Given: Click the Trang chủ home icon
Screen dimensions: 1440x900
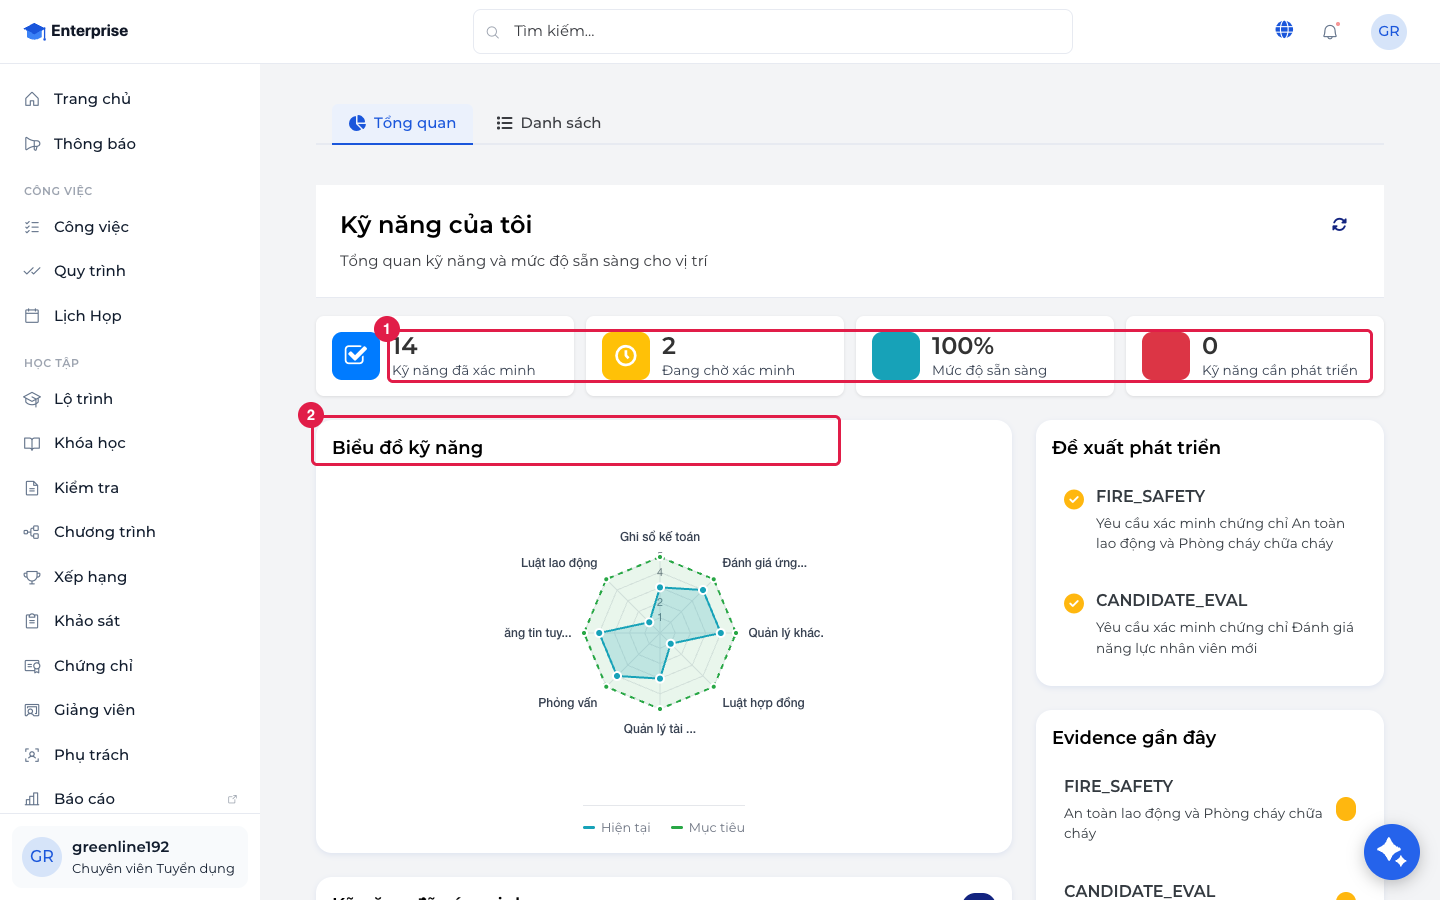Looking at the screenshot, I should point(32,99).
